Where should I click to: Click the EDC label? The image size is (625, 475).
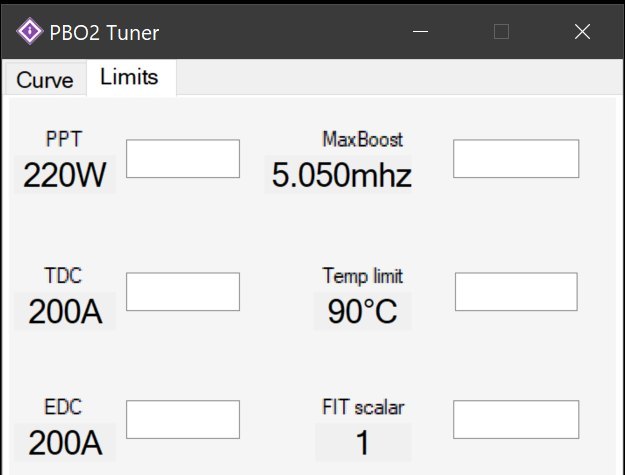click(x=63, y=407)
